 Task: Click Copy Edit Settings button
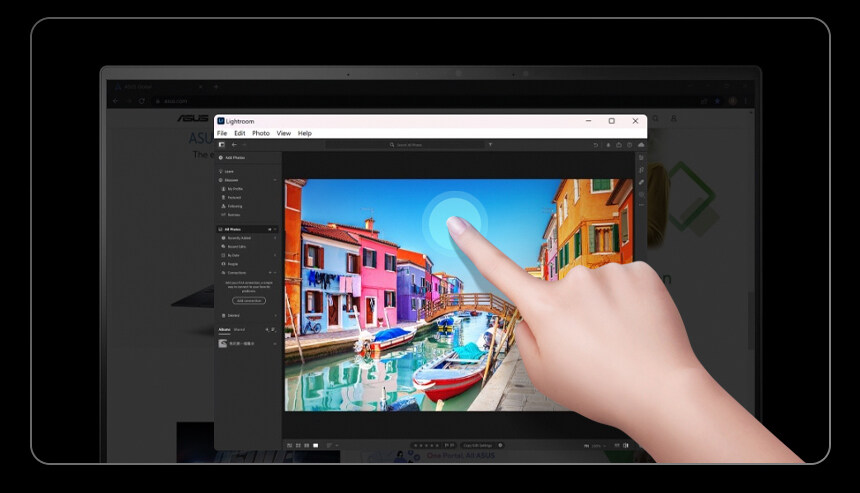click(x=478, y=445)
